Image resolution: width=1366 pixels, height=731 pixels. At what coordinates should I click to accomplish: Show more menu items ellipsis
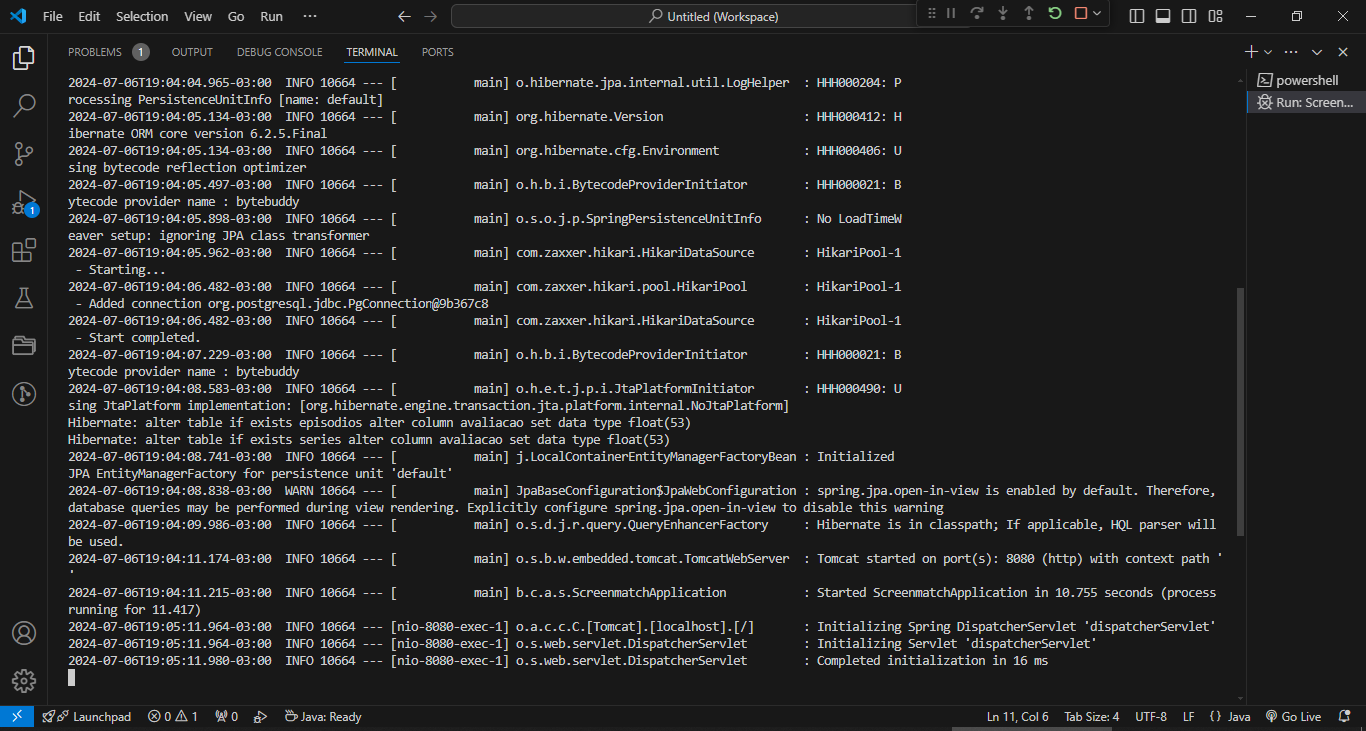click(310, 16)
